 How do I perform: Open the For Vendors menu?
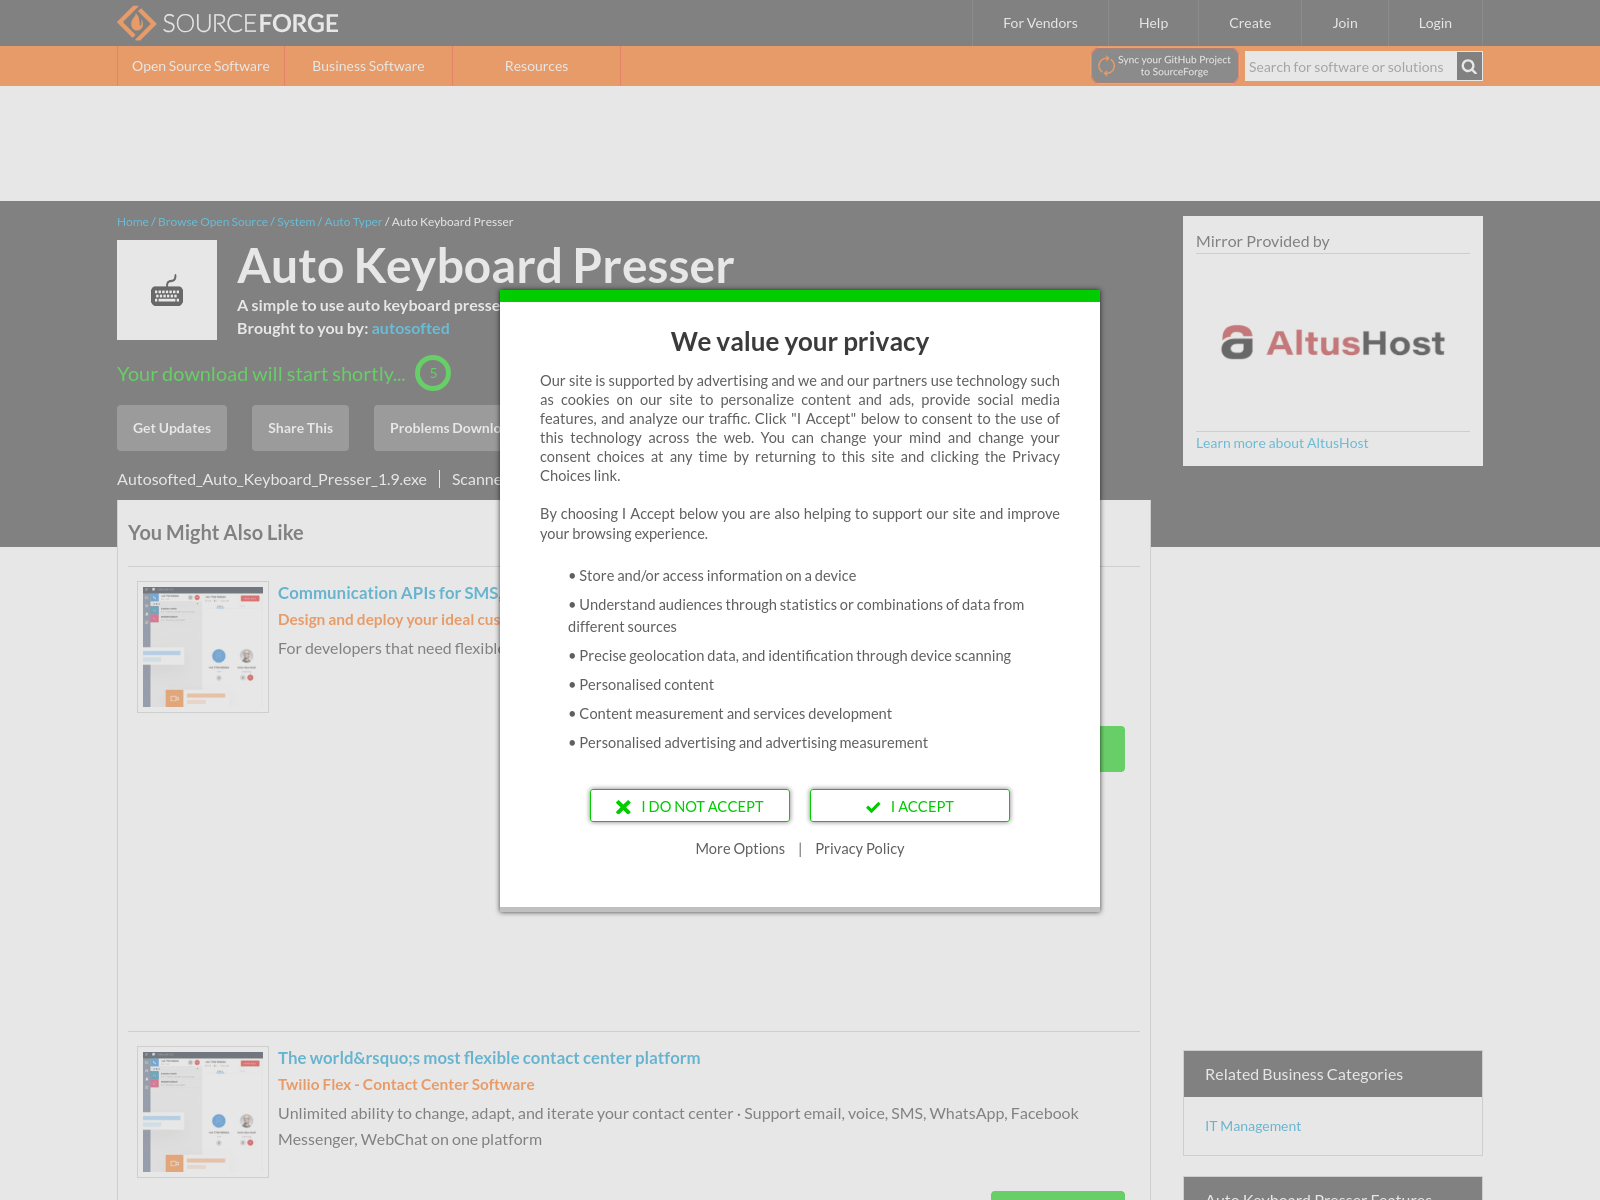[1040, 23]
